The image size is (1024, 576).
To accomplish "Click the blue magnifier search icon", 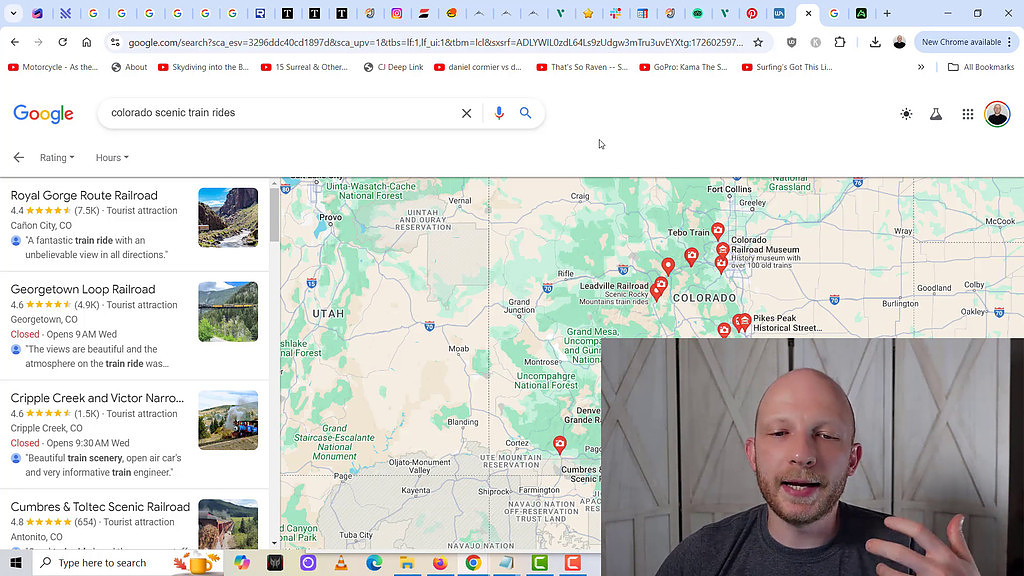I will tap(526, 113).
